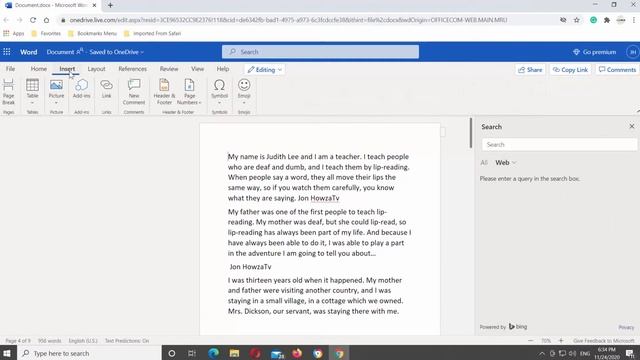Zoom out with the minus button
This screenshot has width=640, height=360.
tap(531, 340)
